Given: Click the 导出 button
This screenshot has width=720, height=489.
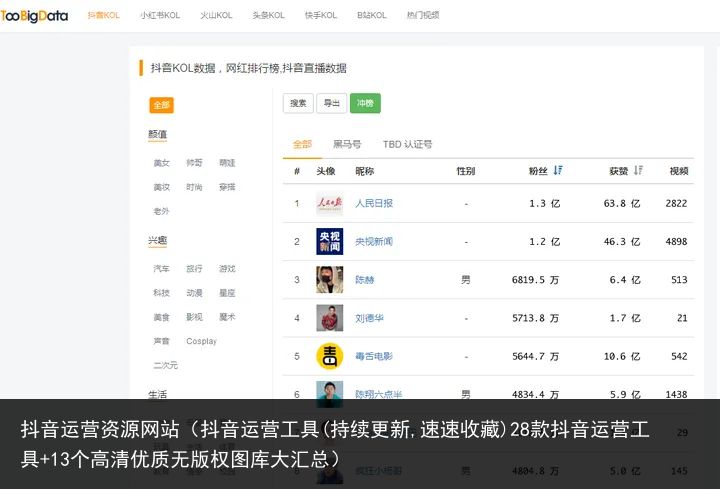Looking at the screenshot, I should pos(332,103).
